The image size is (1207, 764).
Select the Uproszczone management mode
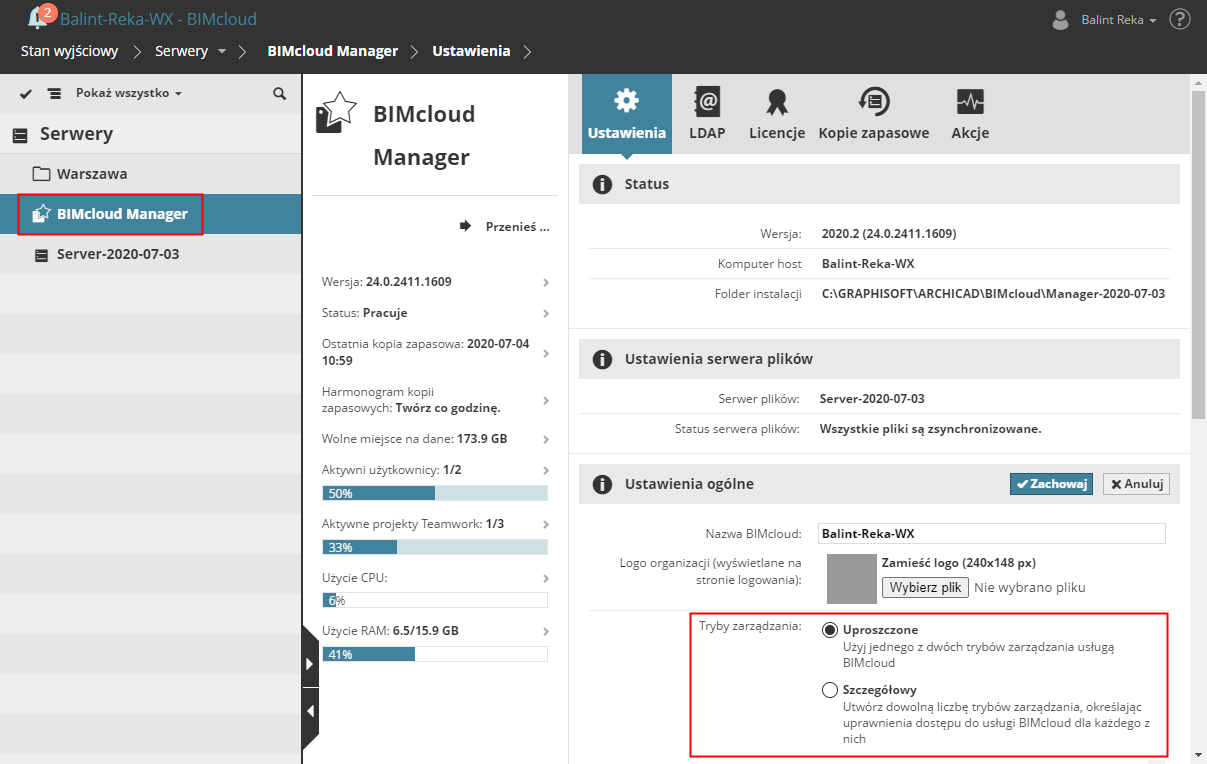[x=830, y=630]
